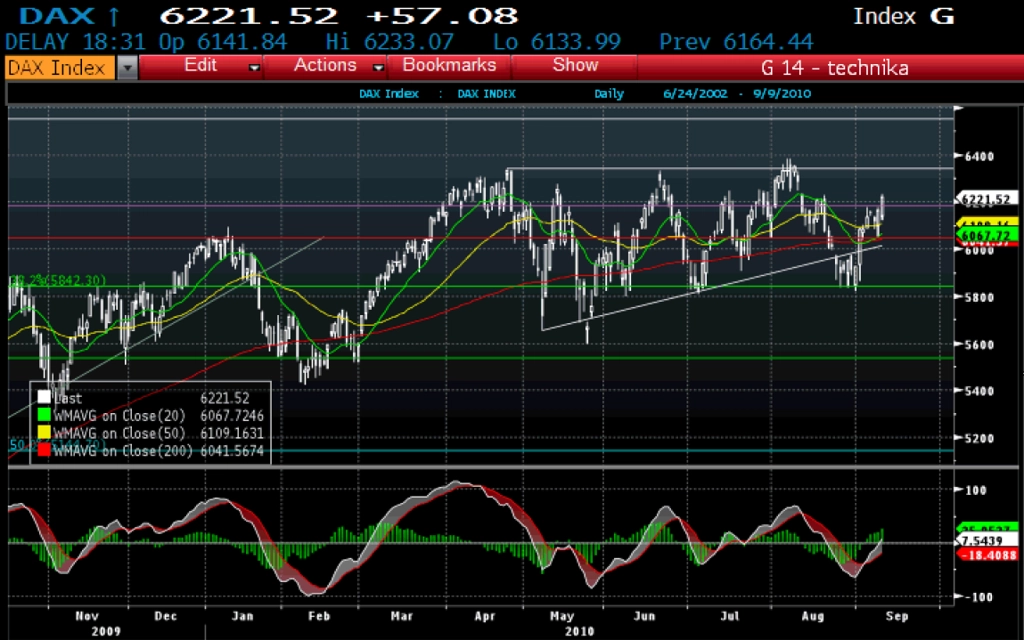Click red WMAVG on Close(200) legend swatch
The width and height of the screenshot is (1024, 640).
click(44, 450)
